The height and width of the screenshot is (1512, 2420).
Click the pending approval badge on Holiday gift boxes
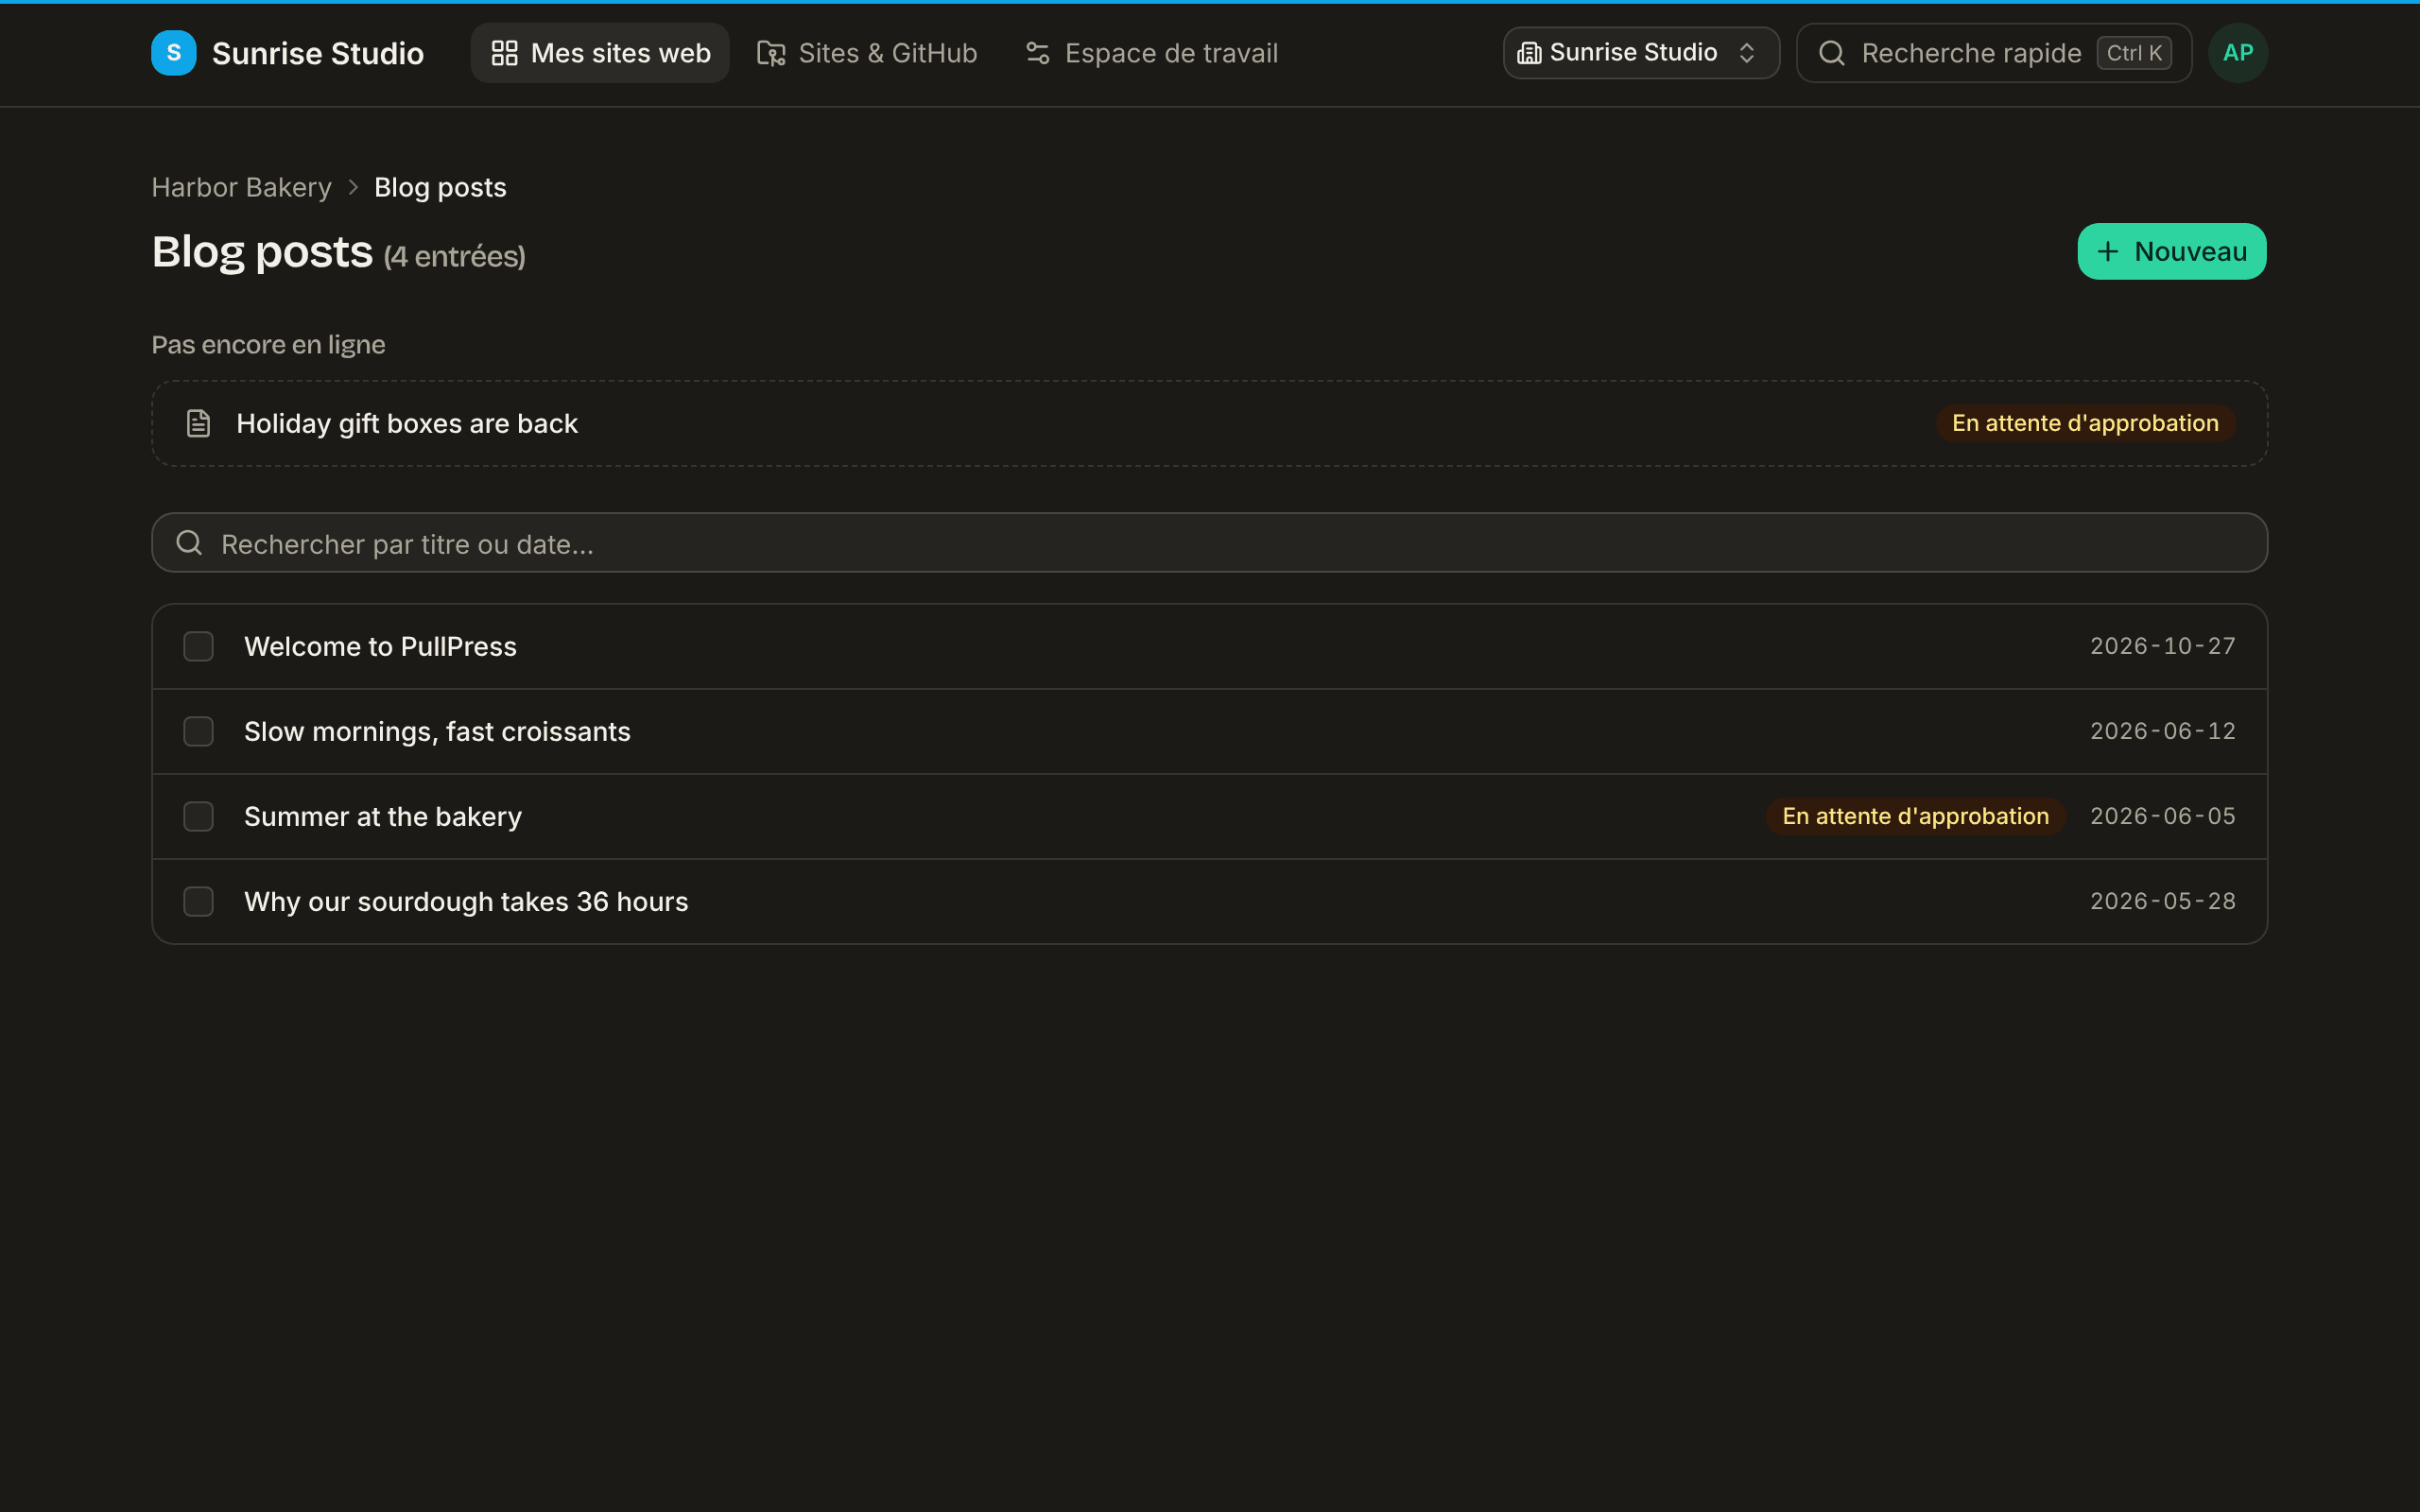pyautogui.click(x=2085, y=423)
